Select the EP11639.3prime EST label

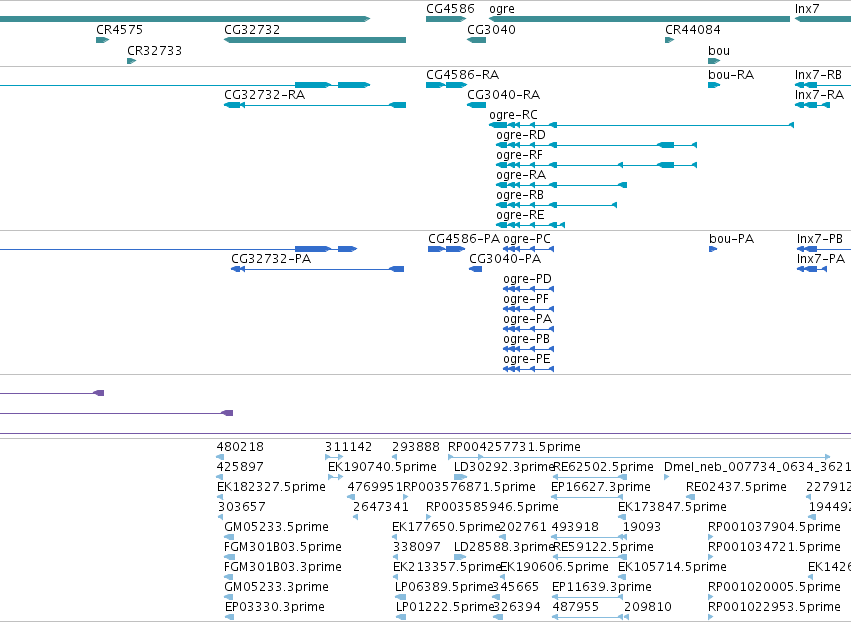pyautogui.click(x=601, y=587)
